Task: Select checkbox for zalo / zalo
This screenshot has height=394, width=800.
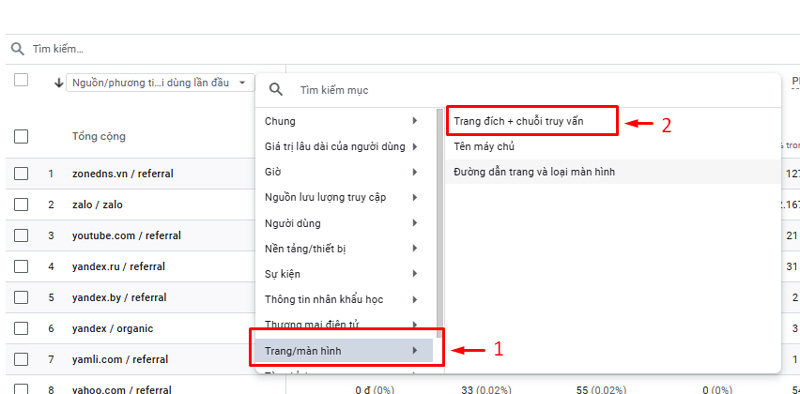Action: click(x=21, y=205)
